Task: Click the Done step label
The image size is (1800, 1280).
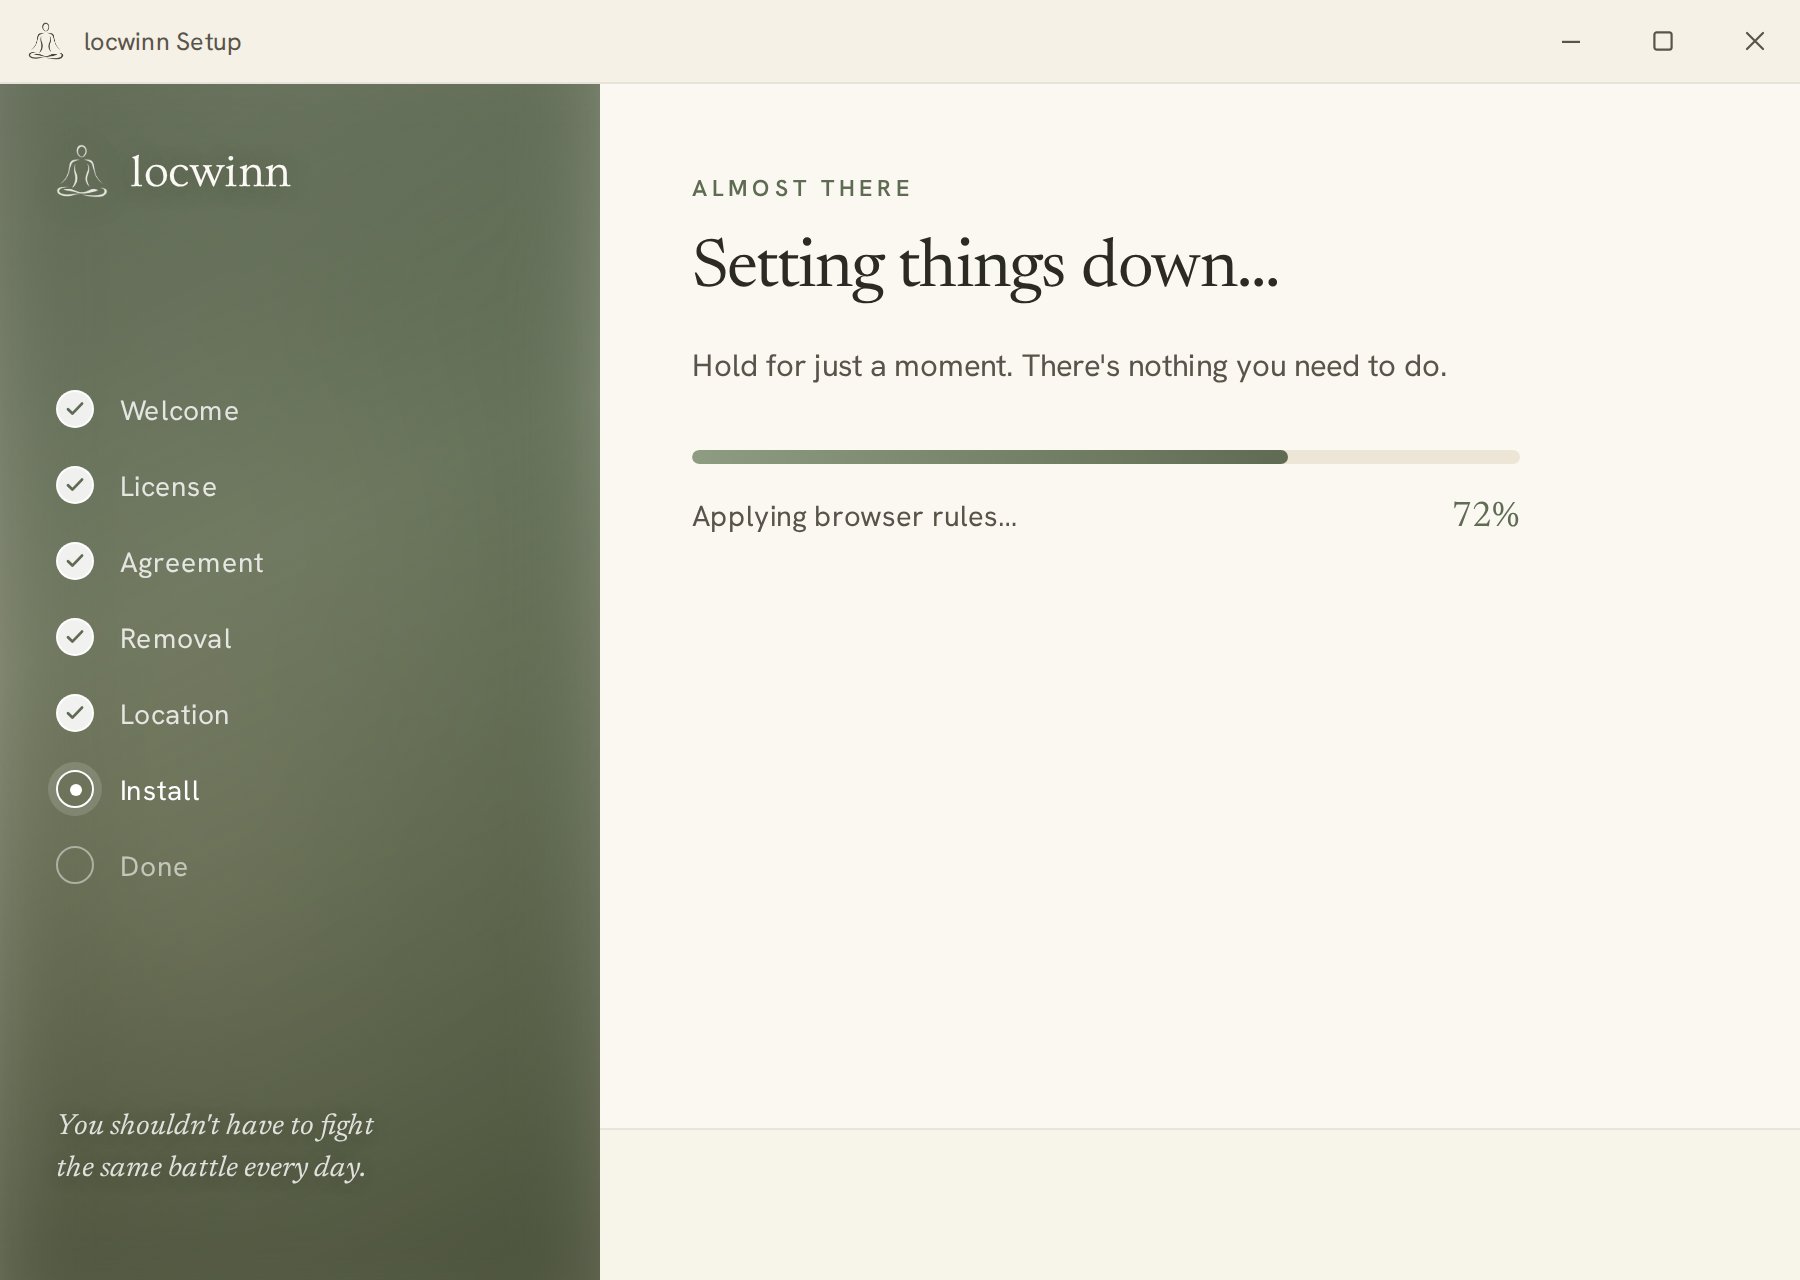Action: pos(154,867)
